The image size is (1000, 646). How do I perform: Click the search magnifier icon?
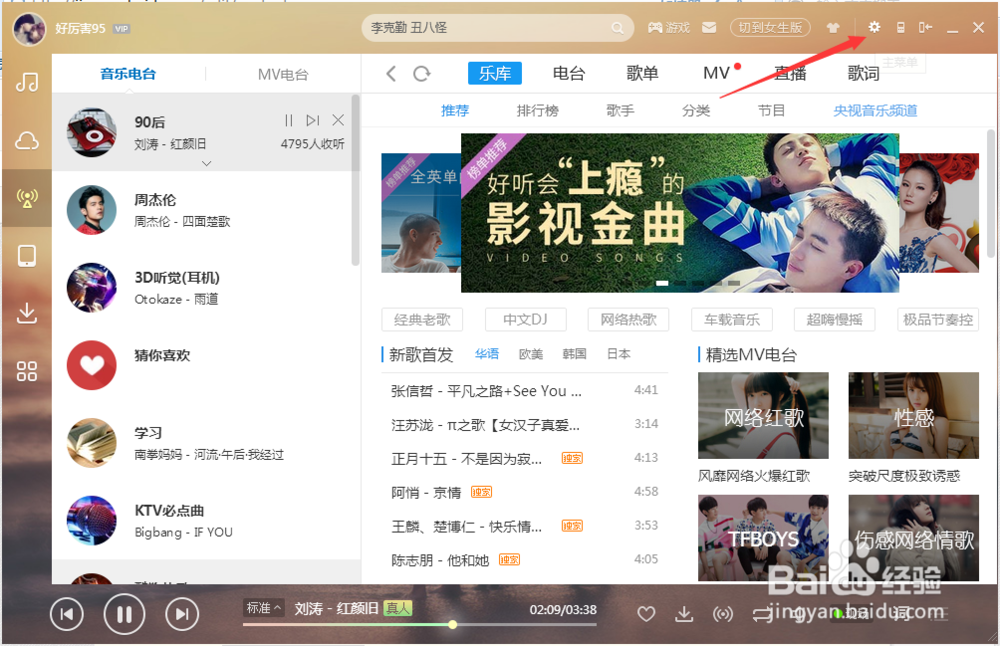[617, 28]
